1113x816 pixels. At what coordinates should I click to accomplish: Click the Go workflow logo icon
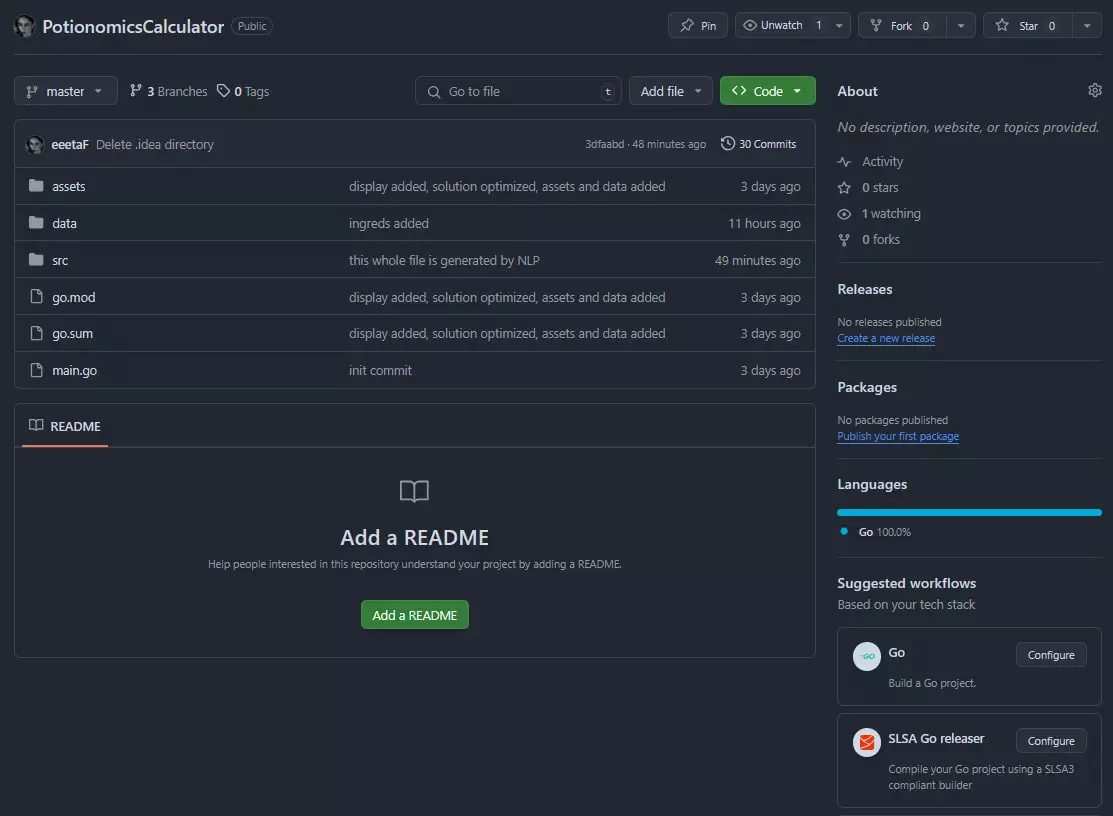coord(866,656)
